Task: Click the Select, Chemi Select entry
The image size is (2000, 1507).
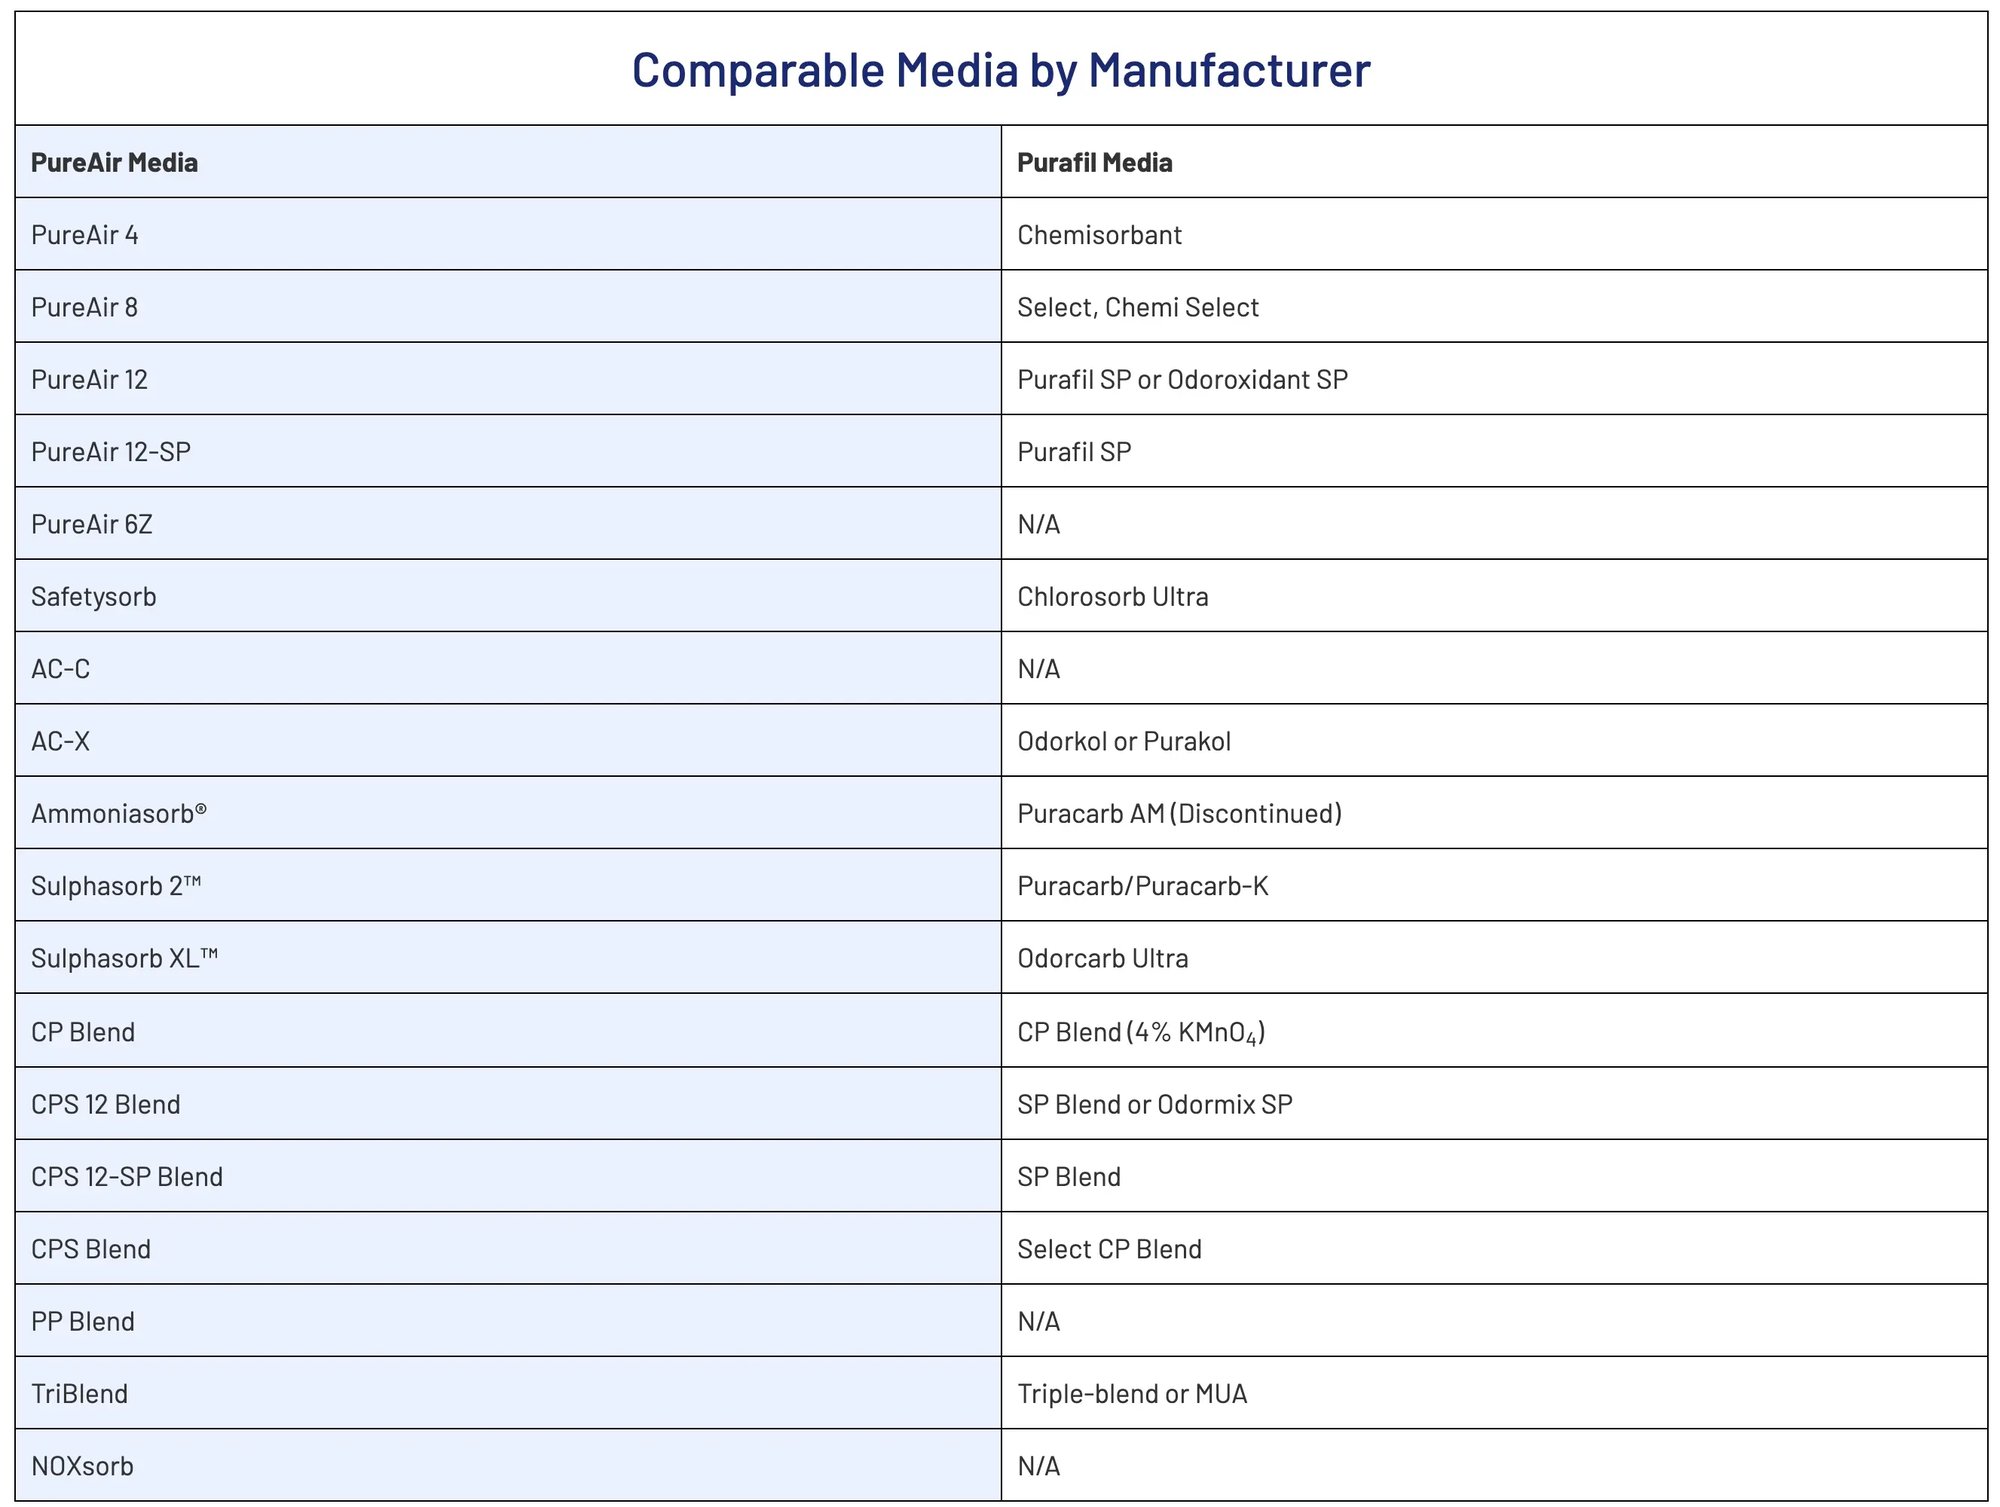Action: [1137, 307]
